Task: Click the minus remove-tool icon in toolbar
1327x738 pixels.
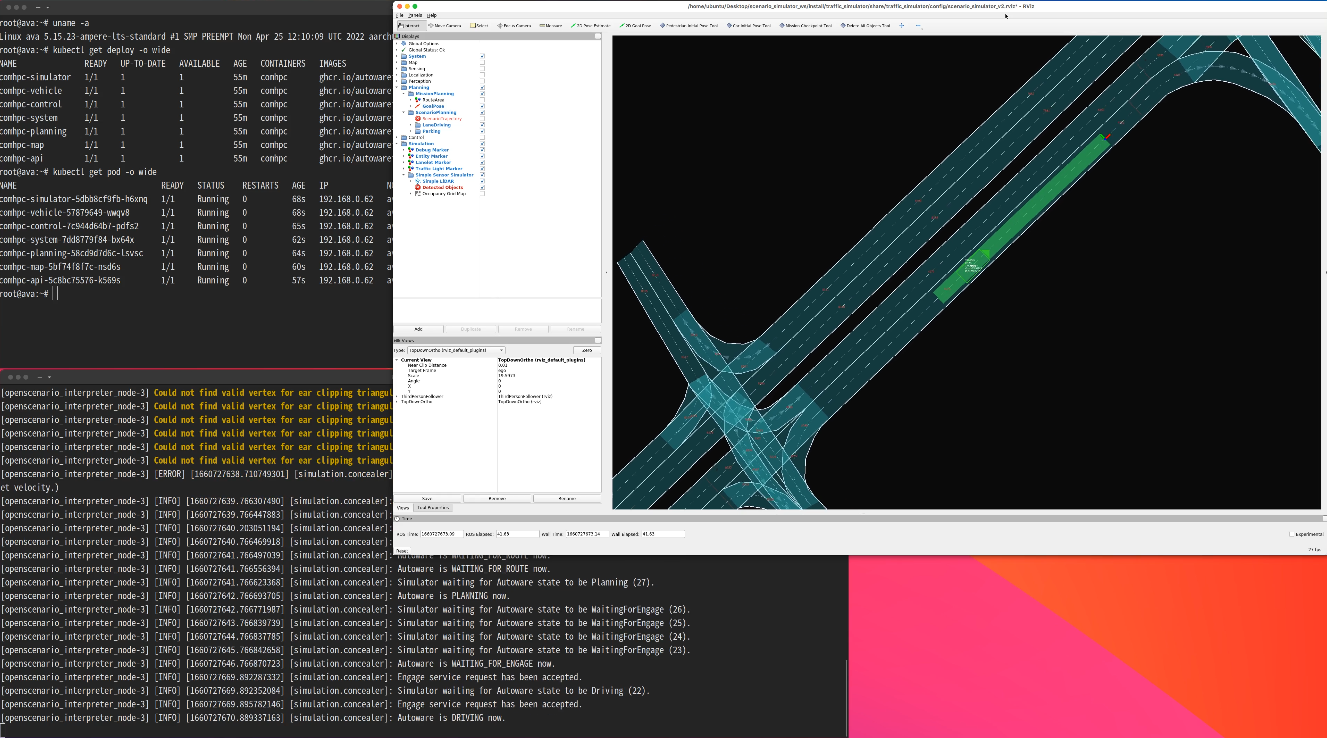Action: click(x=918, y=25)
